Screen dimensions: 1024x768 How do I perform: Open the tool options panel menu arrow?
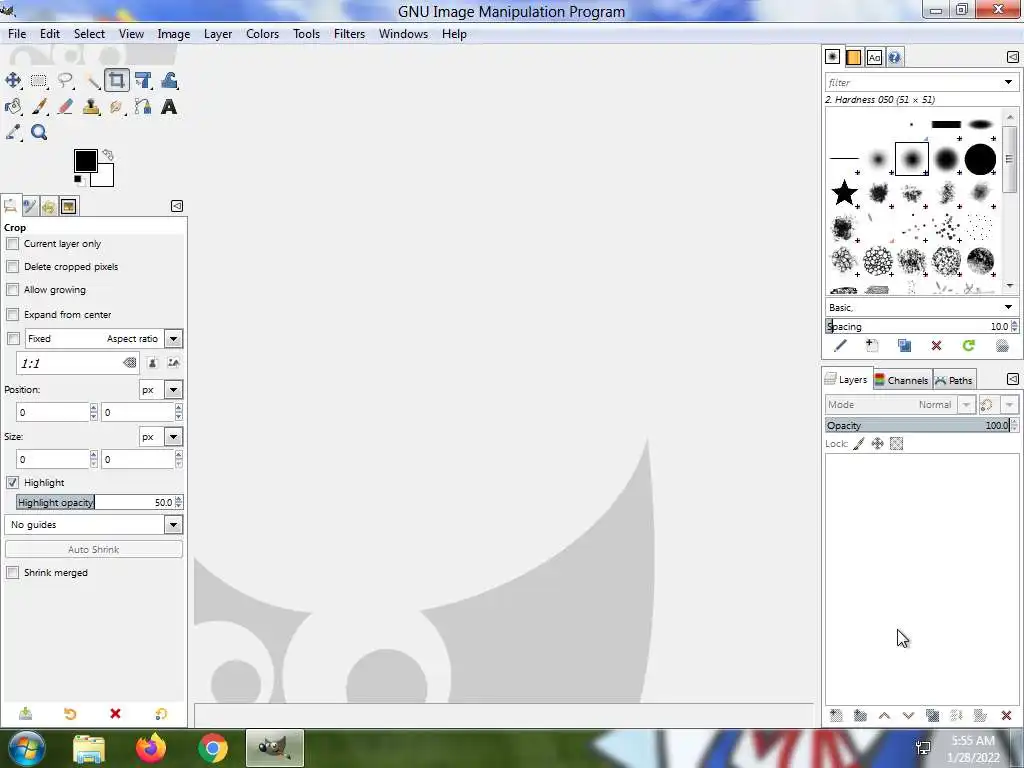pos(177,206)
